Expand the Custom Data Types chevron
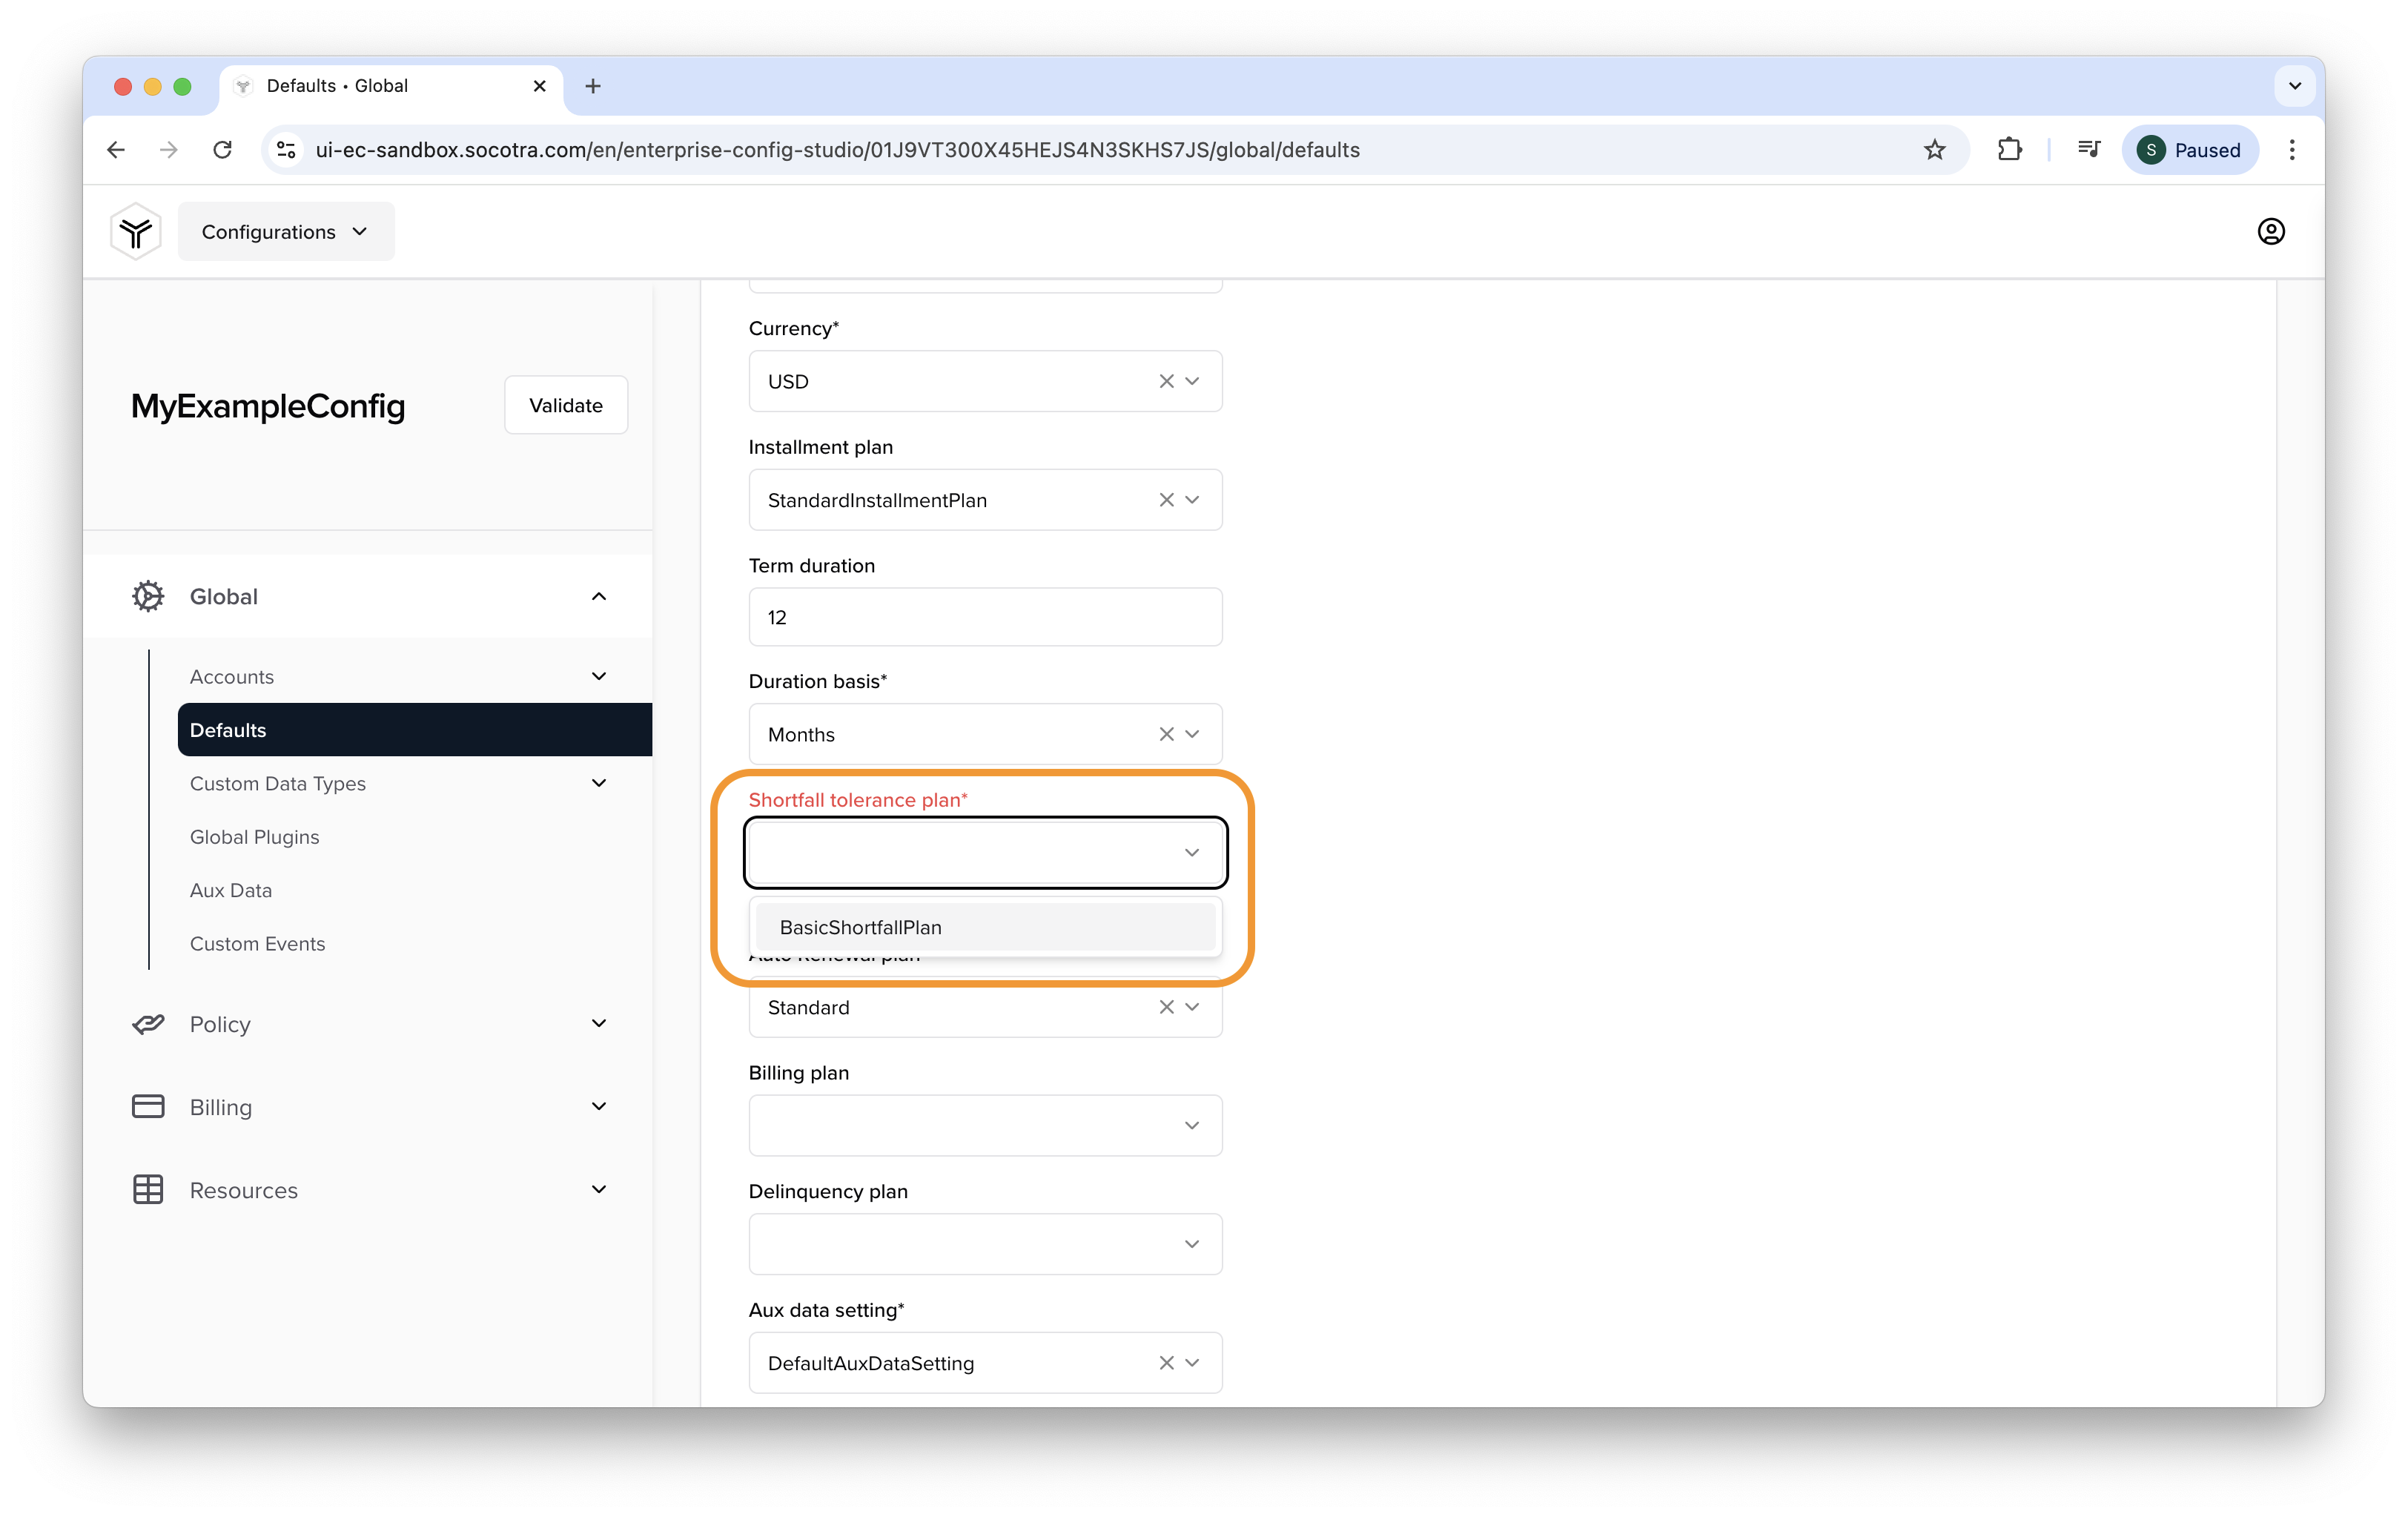The height and width of the screenshot is (1517, 2408). (x=599, y=783)
